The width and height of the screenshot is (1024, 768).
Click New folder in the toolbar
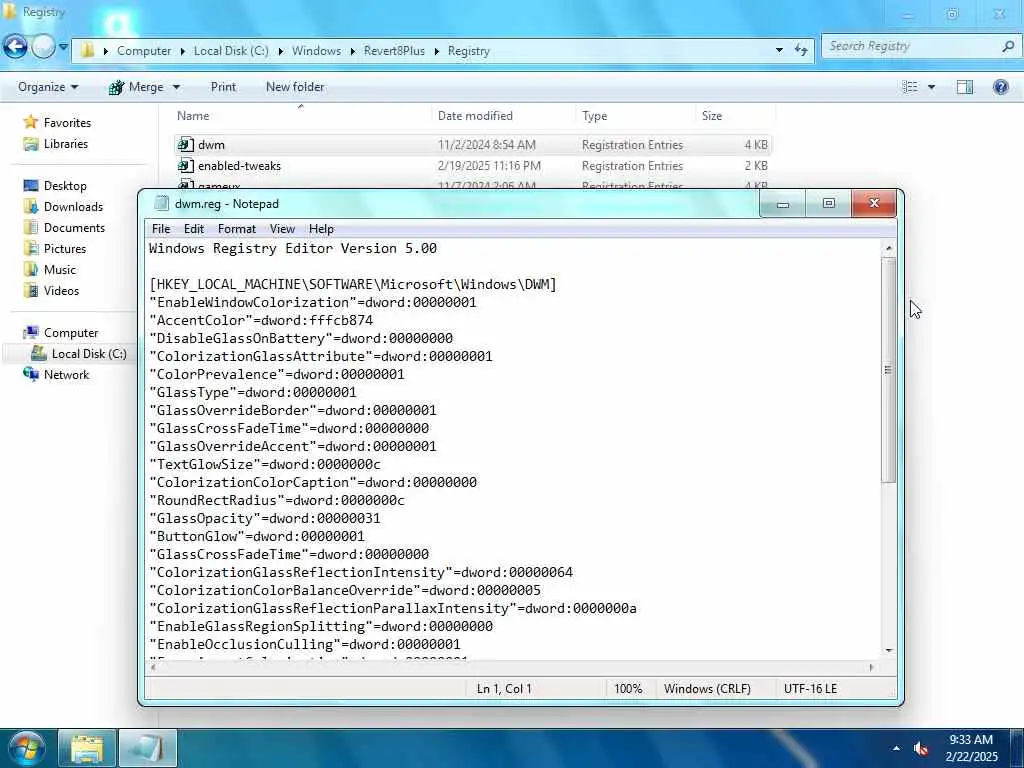pyautogui.click(x=295, y=87)
